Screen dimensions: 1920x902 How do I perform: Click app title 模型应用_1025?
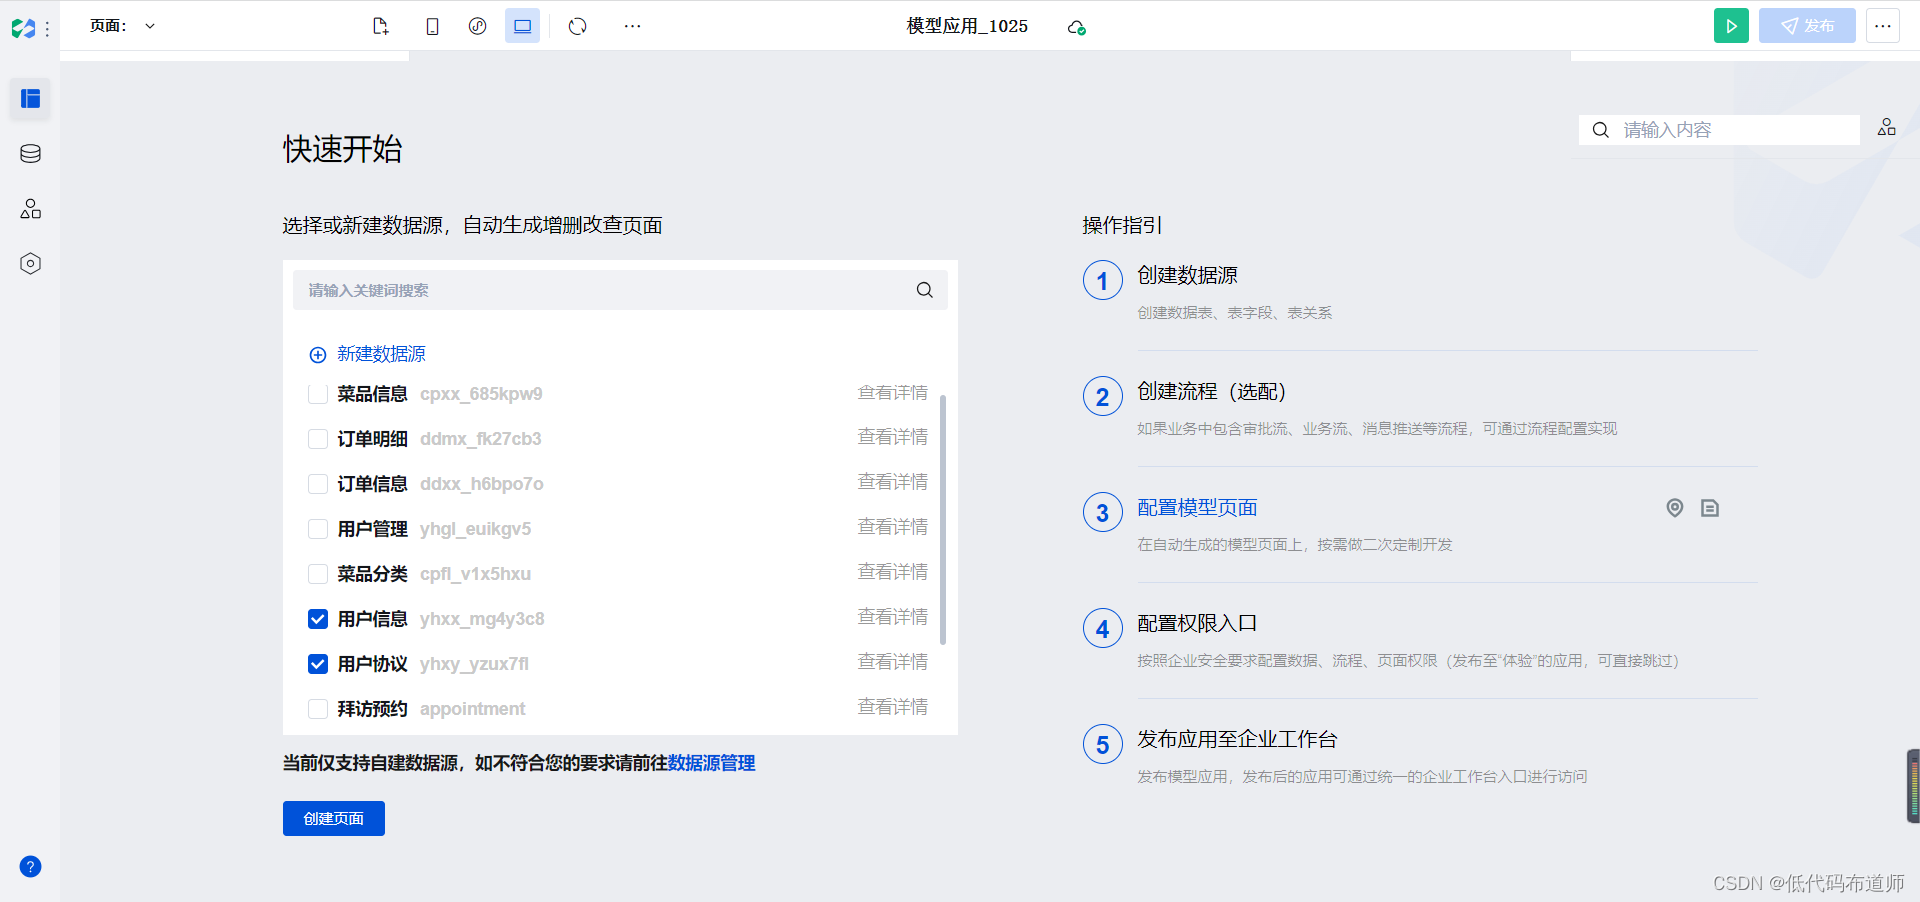pos(967,26)
